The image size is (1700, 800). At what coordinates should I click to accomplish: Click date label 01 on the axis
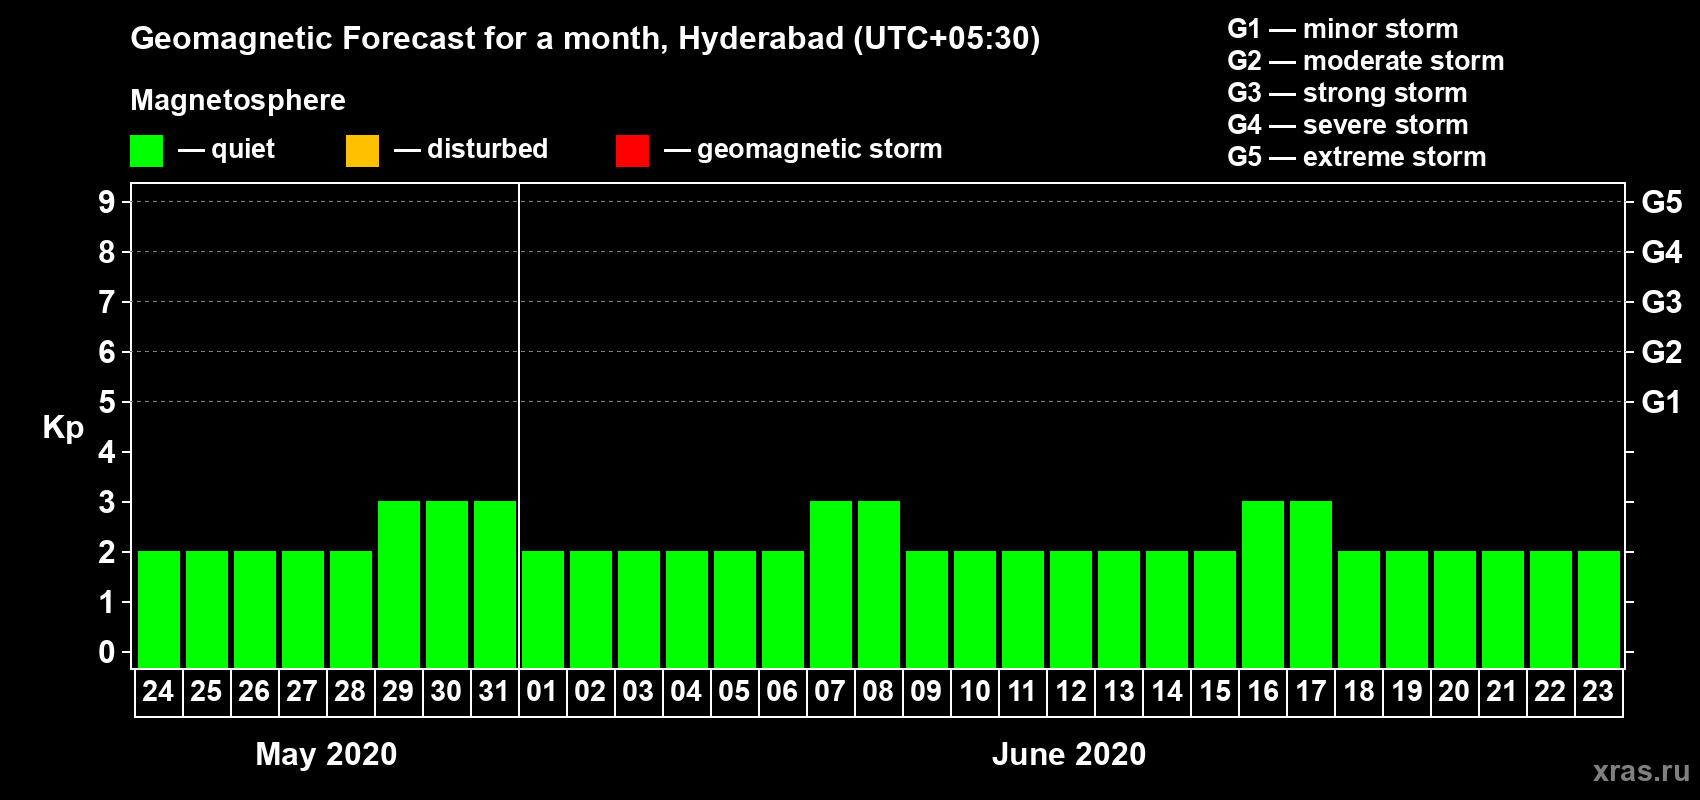pos(542,692)
